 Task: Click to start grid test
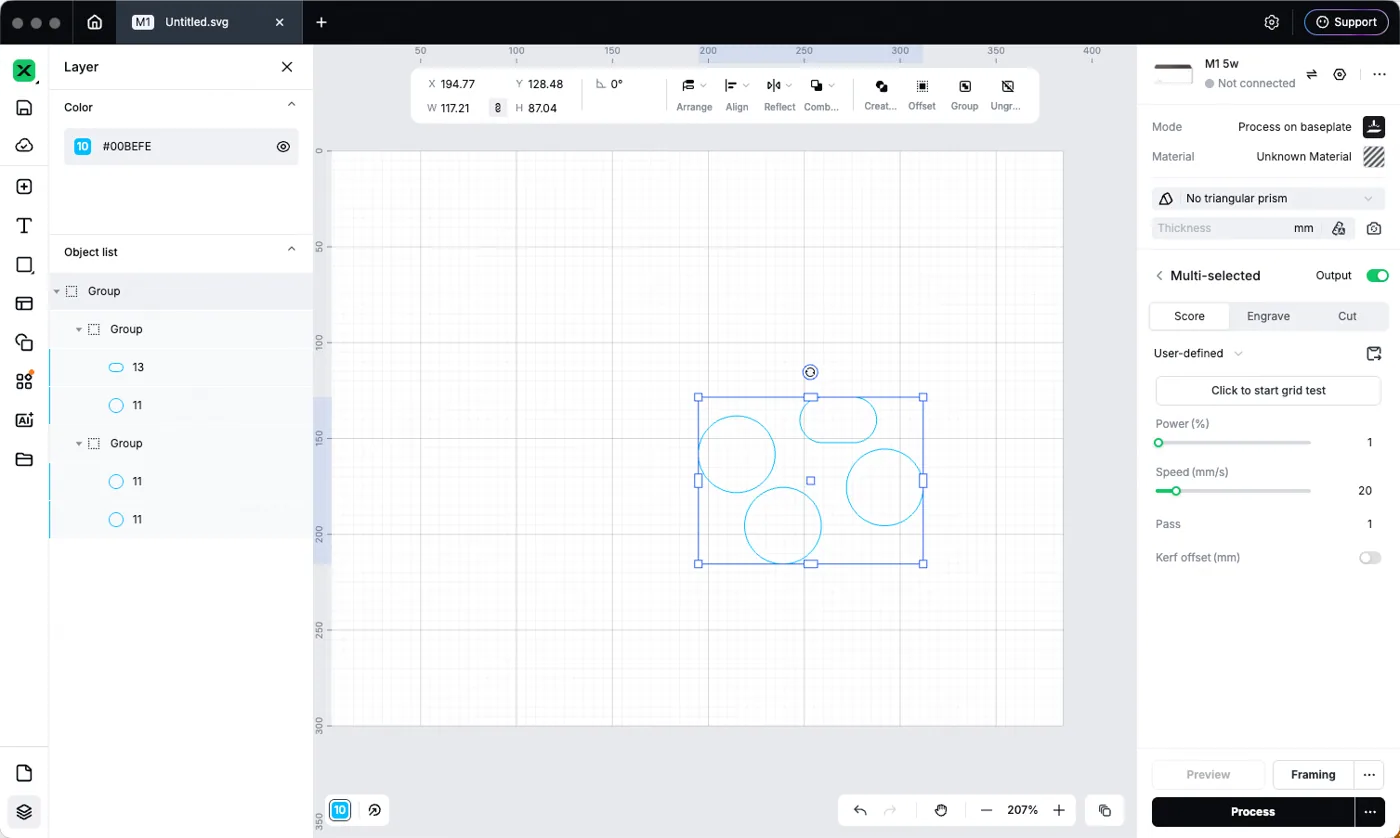tap(1268, 390)
